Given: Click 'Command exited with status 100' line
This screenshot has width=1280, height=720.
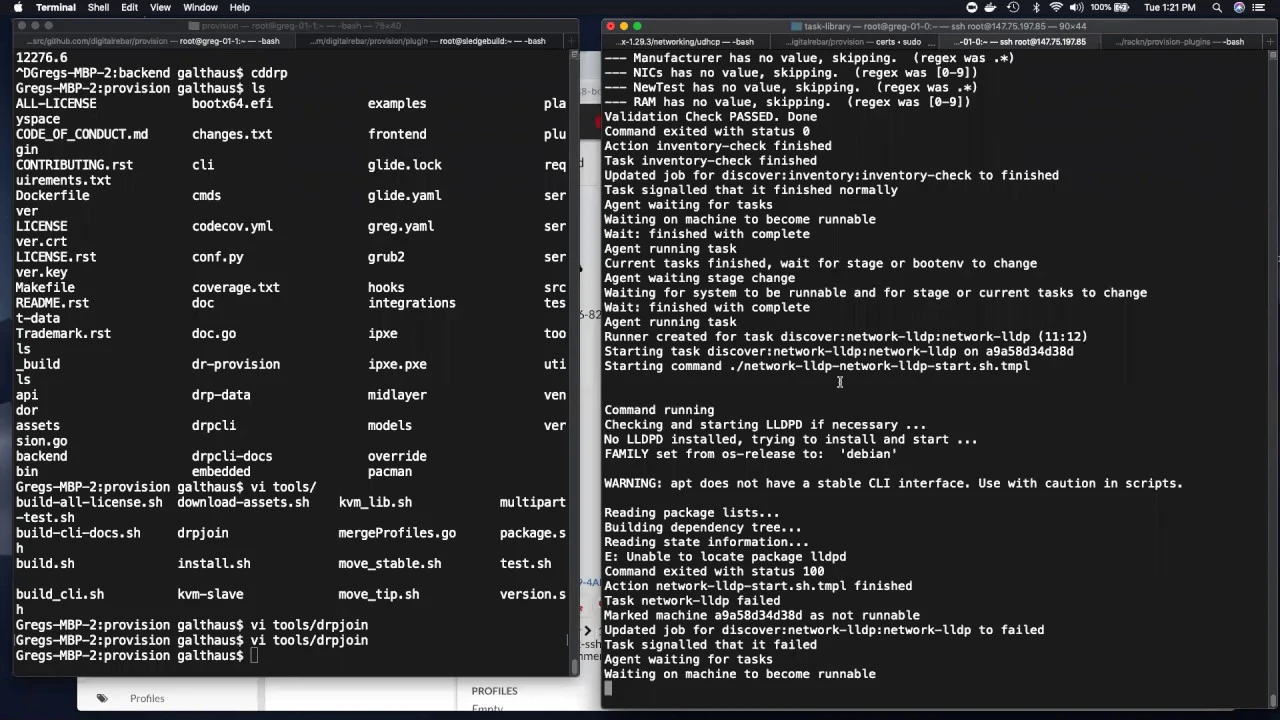Looking at the screenshot, I should [714, 571].
